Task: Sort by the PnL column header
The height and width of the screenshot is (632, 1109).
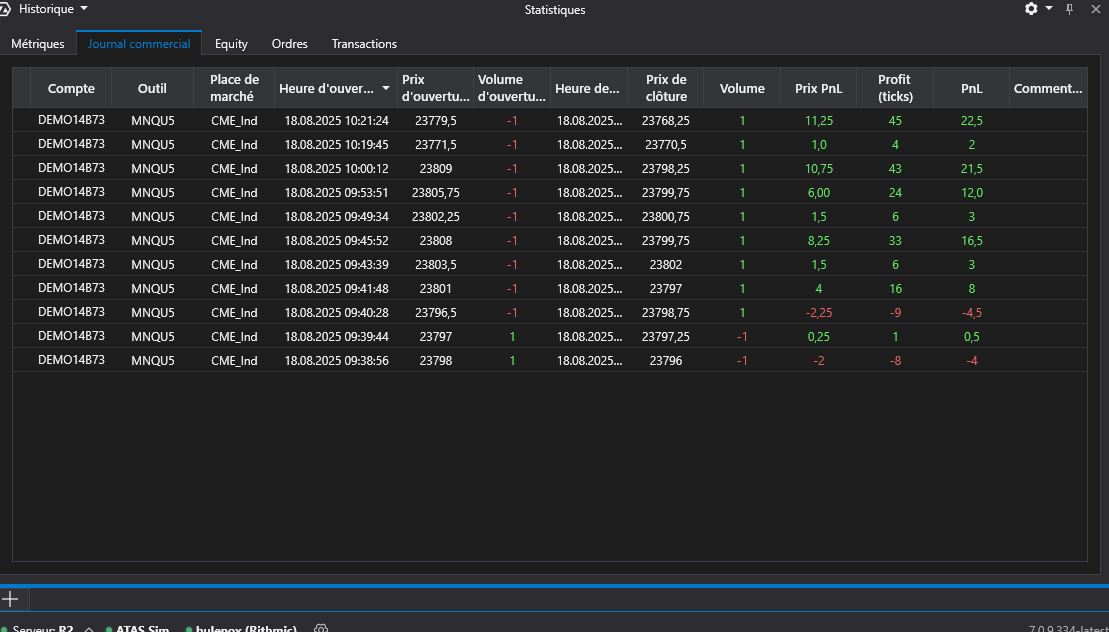Action: pyautogui.click(x=971, y=88)
